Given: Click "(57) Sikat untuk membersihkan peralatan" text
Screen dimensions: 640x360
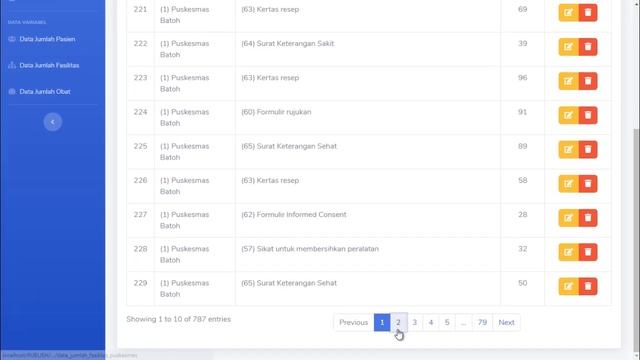Looking at the screenshot, I should [x=310, y=249].
